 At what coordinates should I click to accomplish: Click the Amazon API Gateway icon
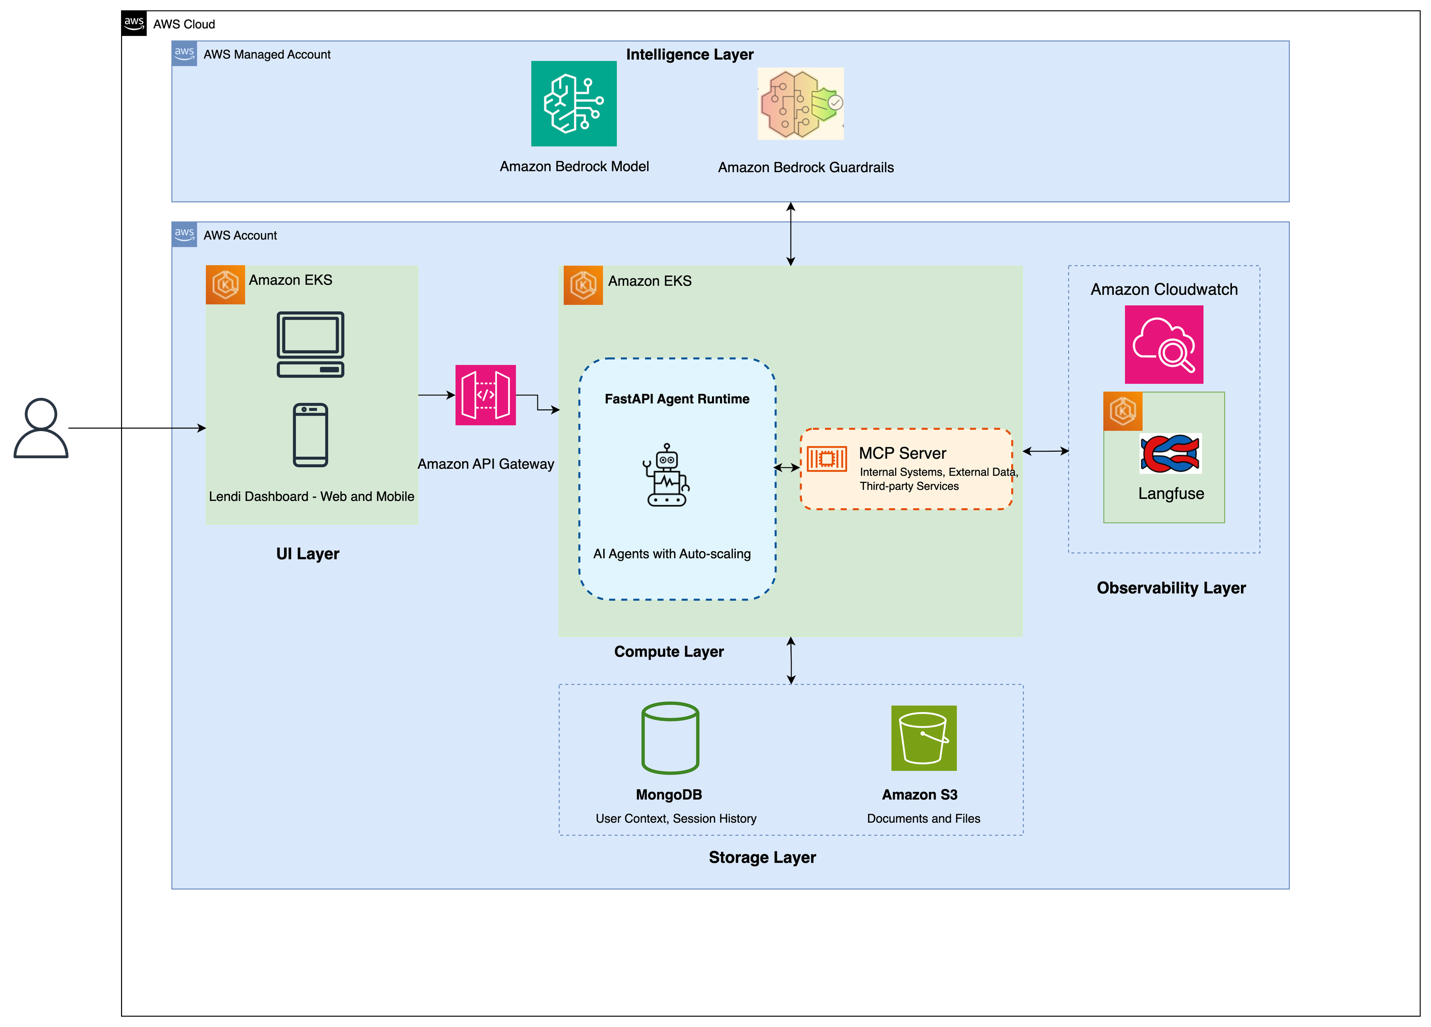point(484,395)
